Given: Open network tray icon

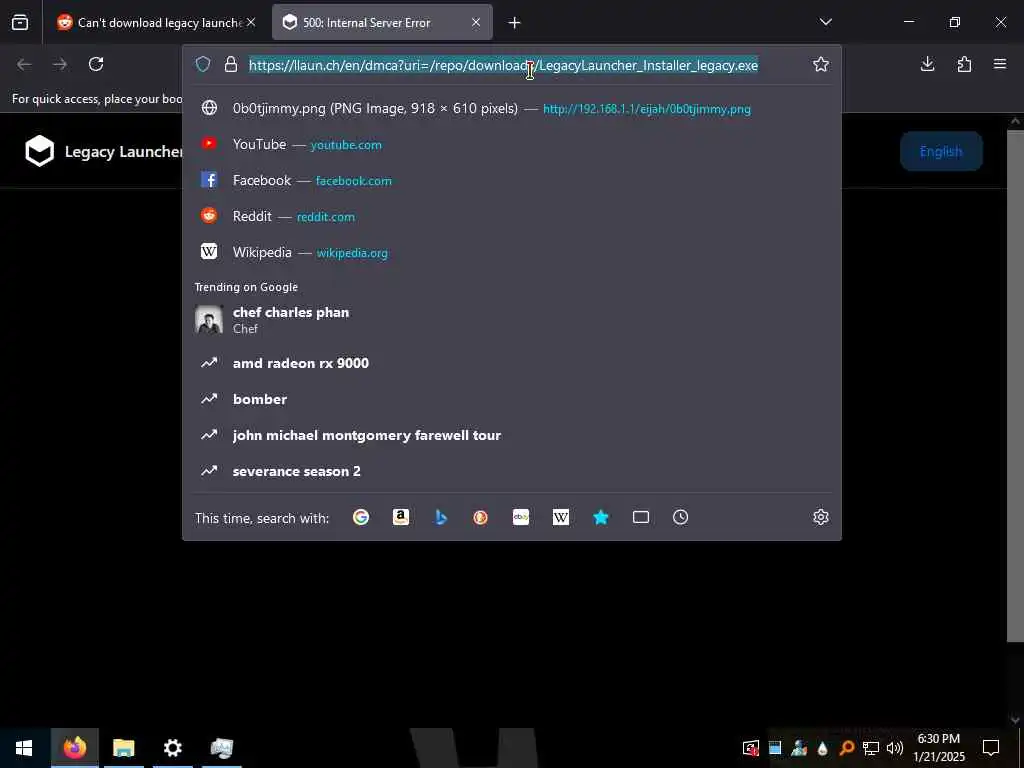Looking at the screenshot, I should pos(871,748).
